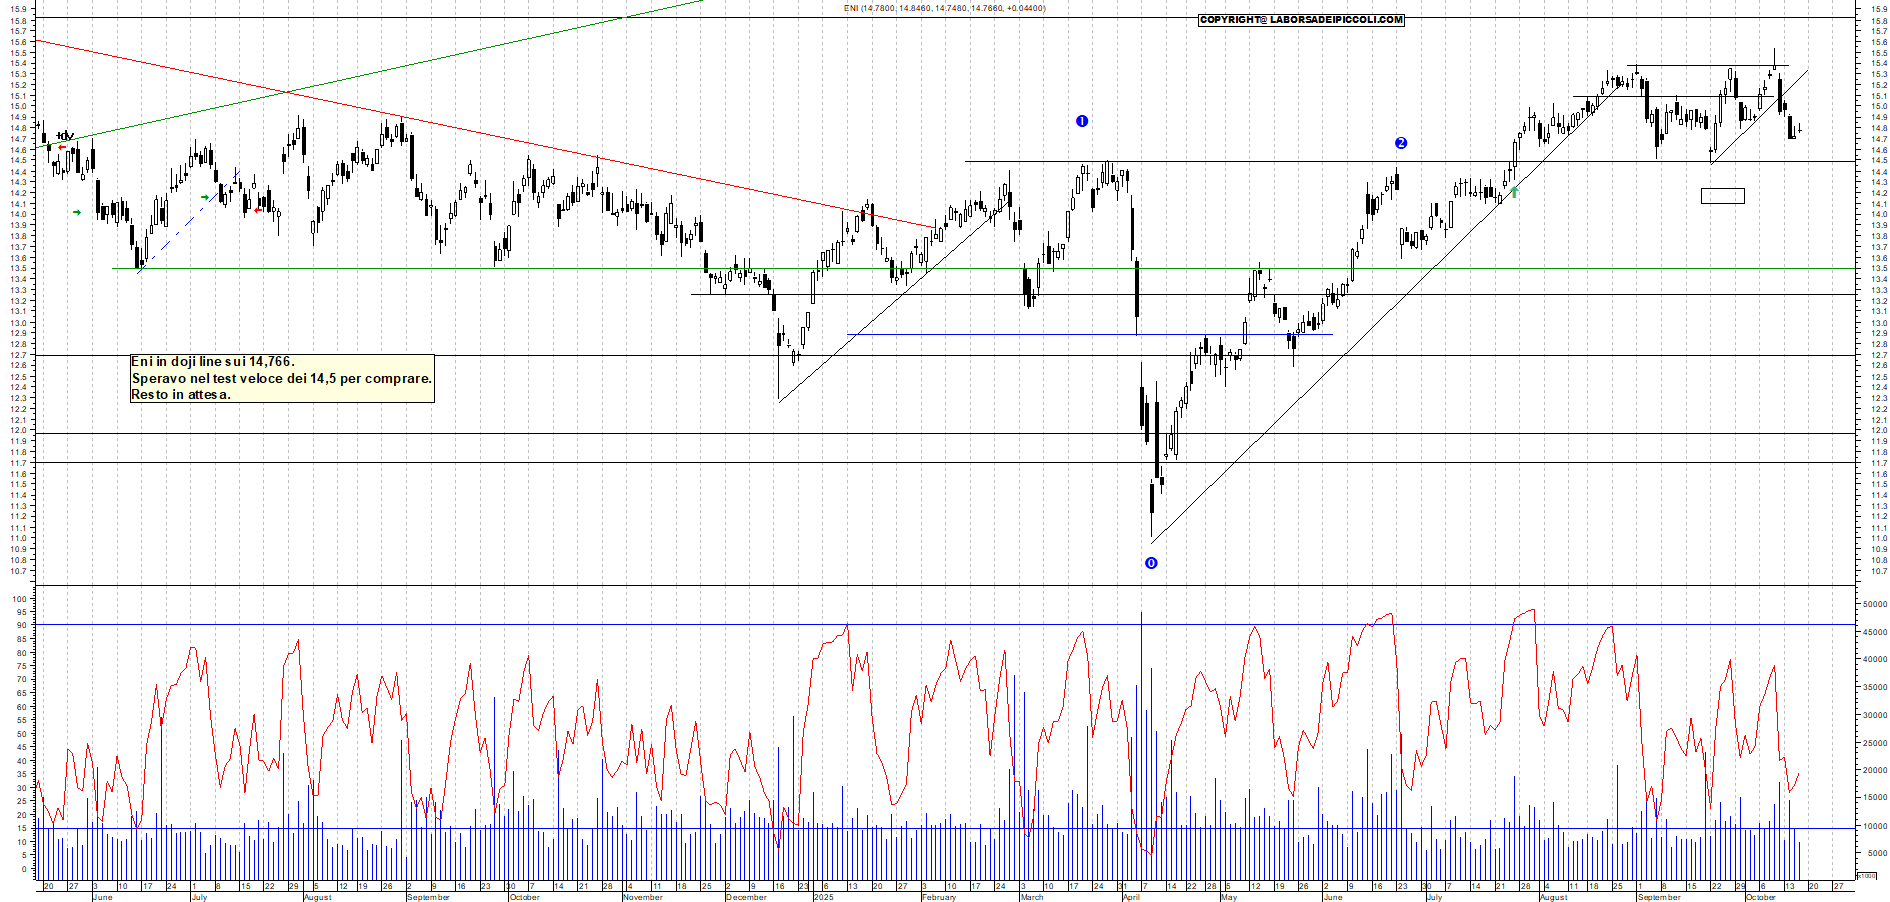Click the April label on the time axis
The width and height of the screenshot is (1890, 902).
pos(1131,897)
